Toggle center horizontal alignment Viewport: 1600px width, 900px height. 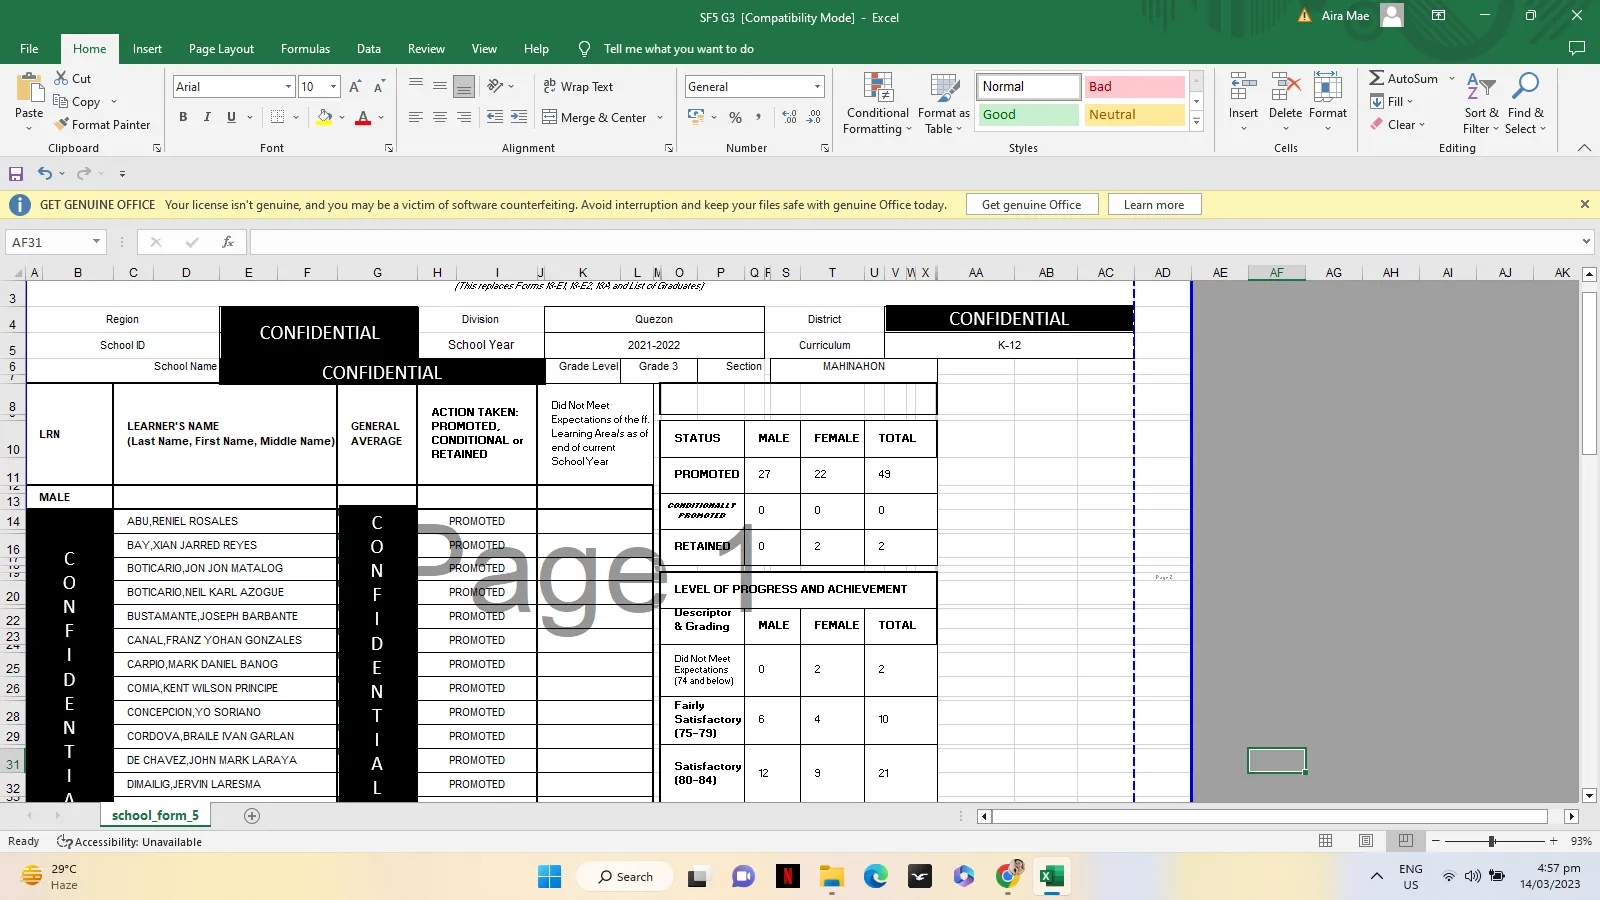point(440,117)
